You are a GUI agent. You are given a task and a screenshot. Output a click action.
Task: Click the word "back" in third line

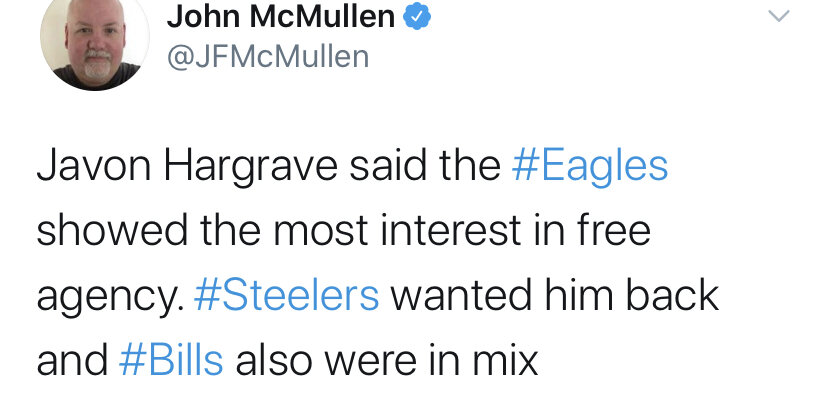(x=672, y=296)
